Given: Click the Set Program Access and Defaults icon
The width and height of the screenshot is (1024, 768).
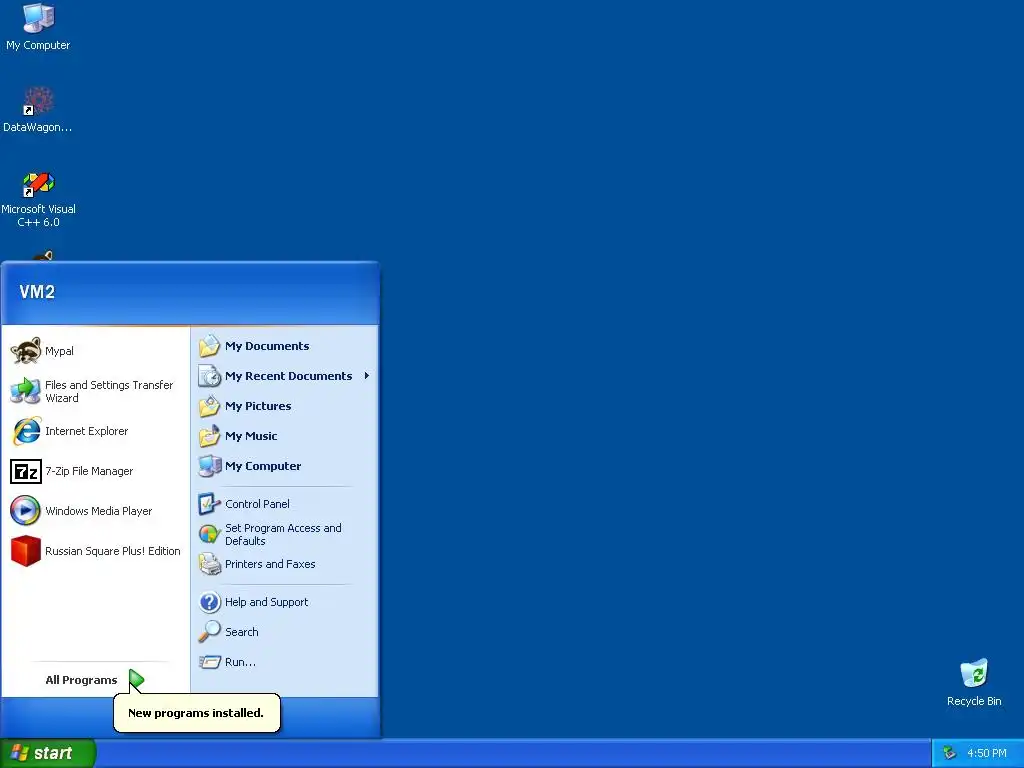Looking at the screenshot, I should tap(210, 534).
